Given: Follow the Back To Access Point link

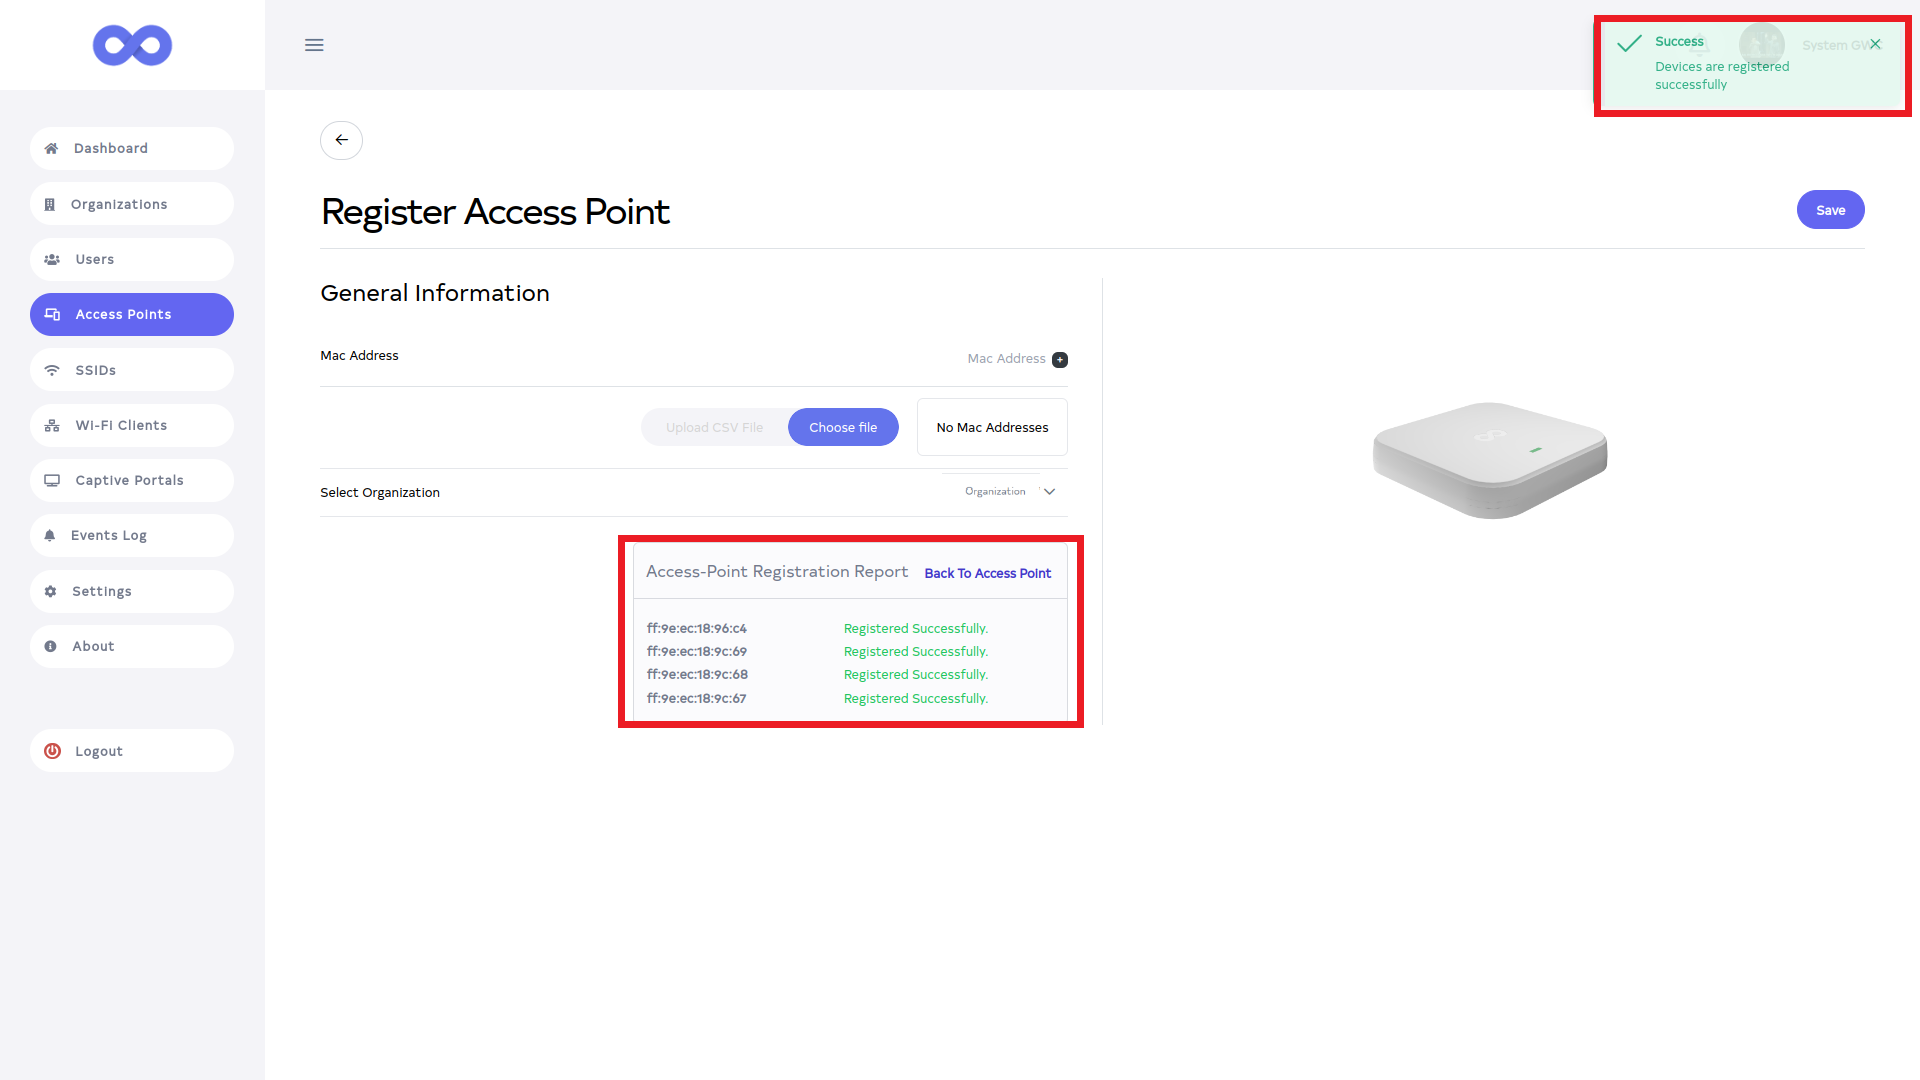Looking at the screenshot, I should [987, 573].
